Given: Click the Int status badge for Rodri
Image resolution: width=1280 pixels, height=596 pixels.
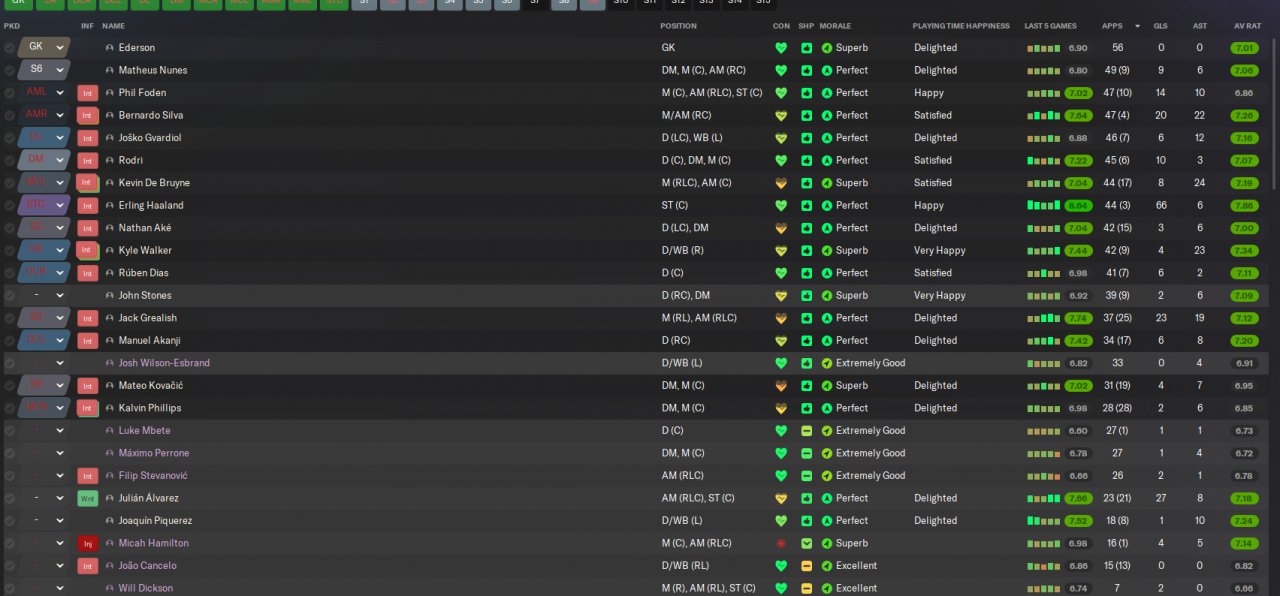Looking at the screenshot, I should tap(88, 160).
